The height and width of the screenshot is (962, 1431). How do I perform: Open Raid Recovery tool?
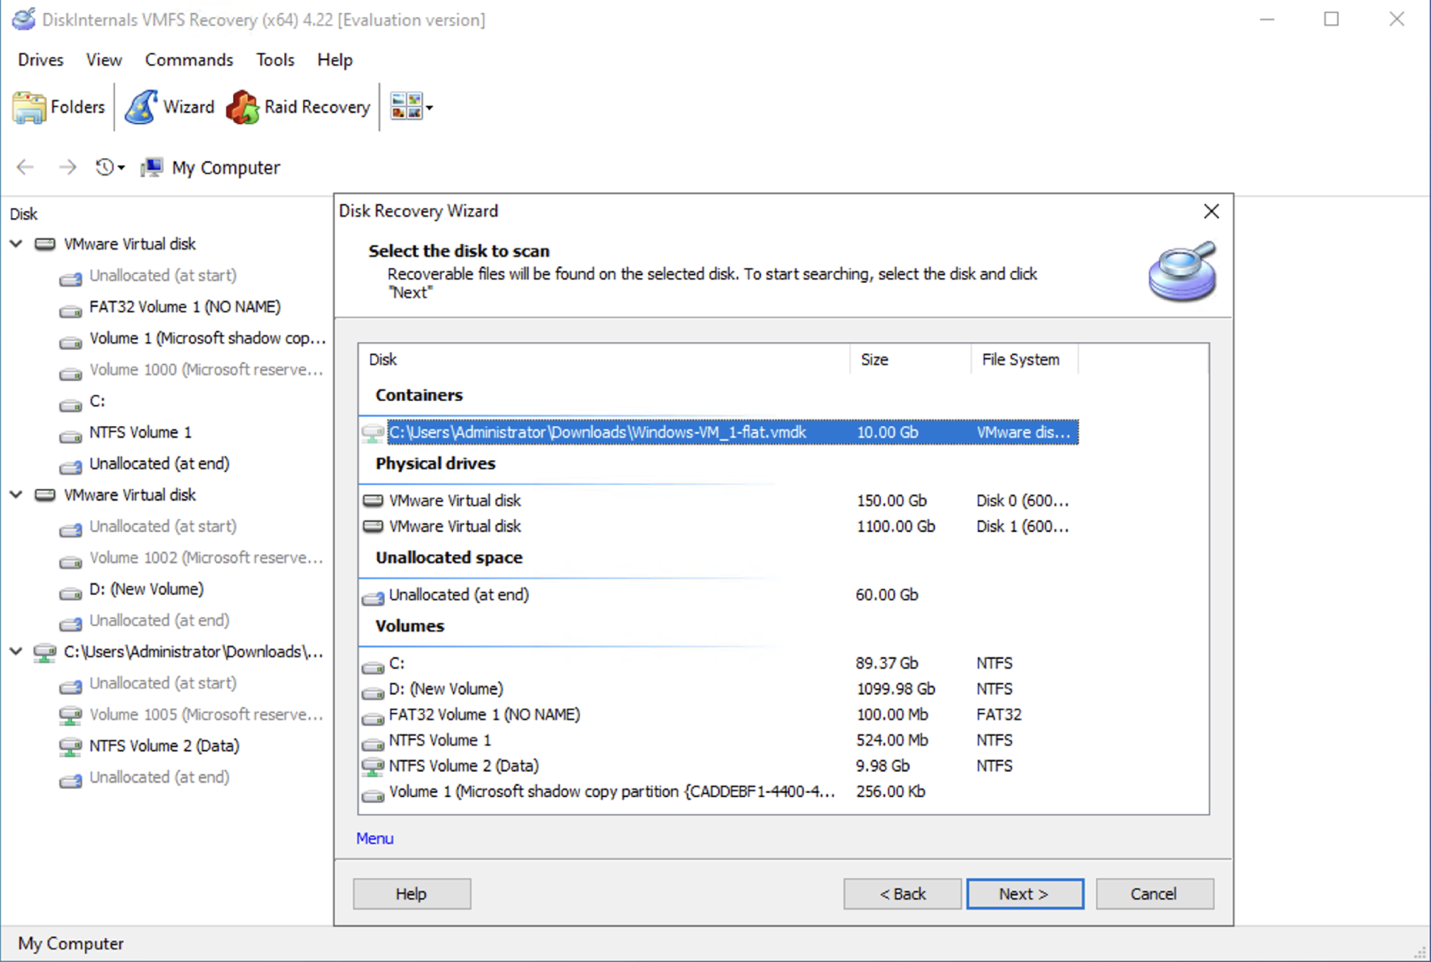(x=298, y=107)
